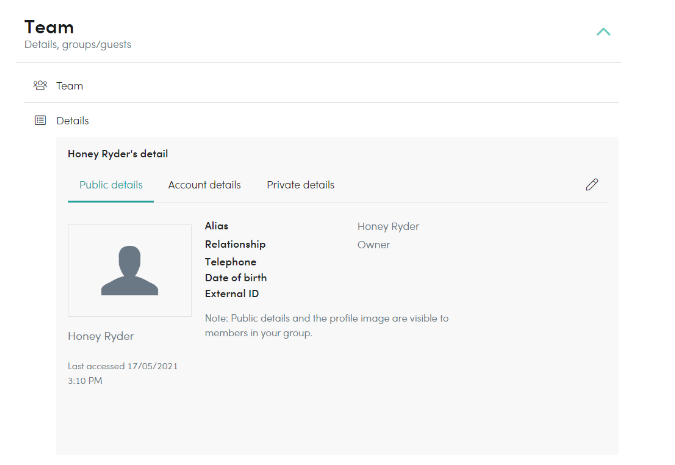Switch to Account details tab
675x465 pixels.
click(204, 185)
